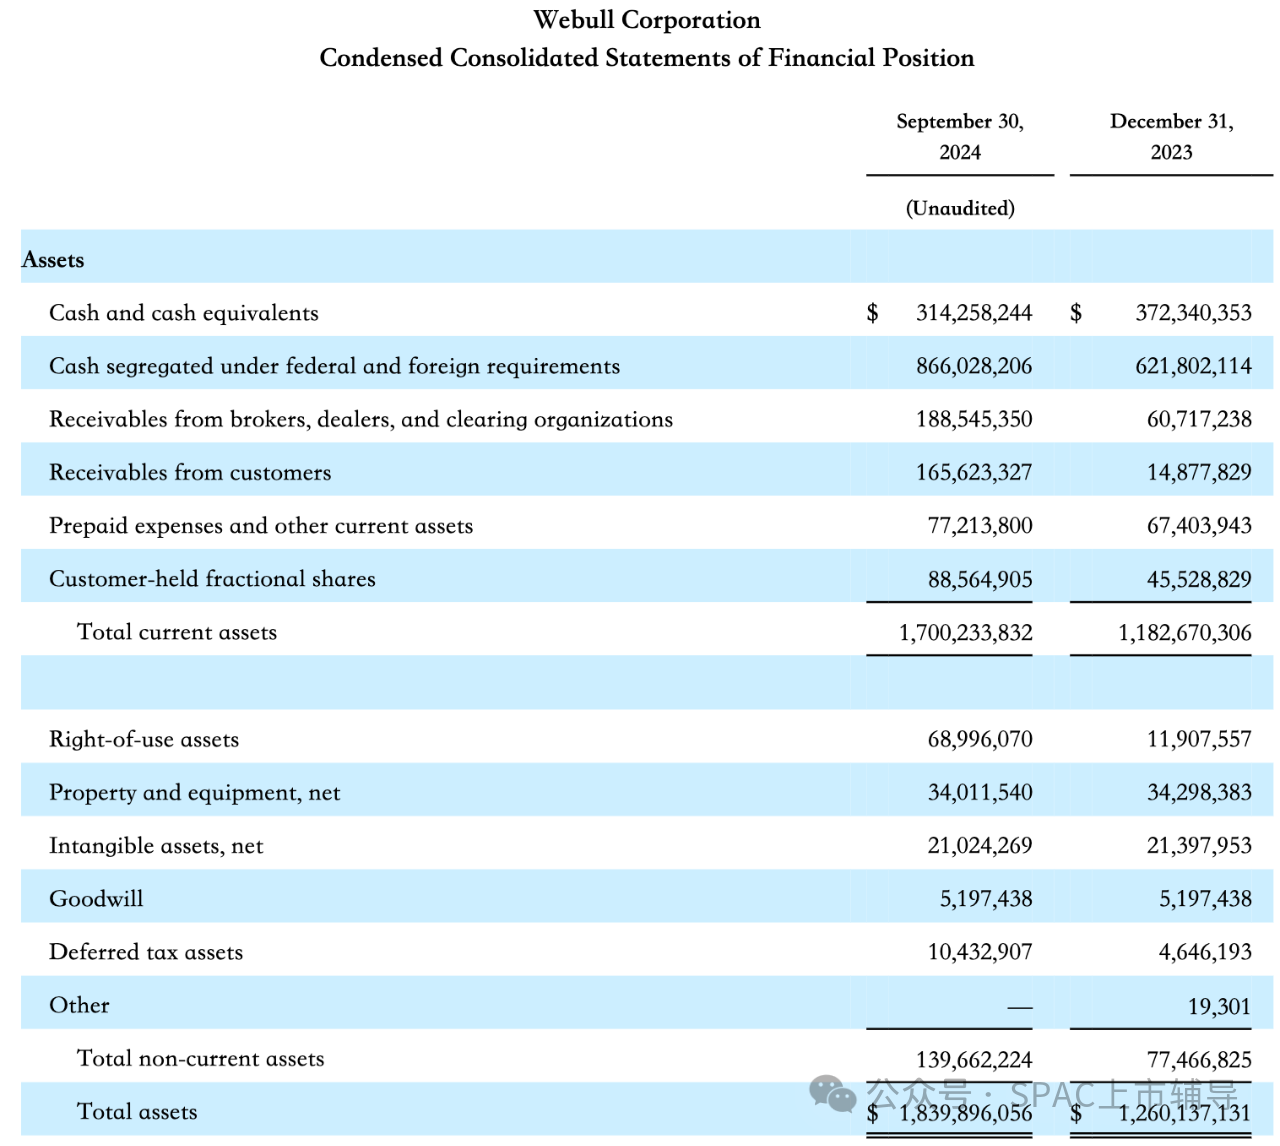1280x1146 pixels.
Task: Select 'Cash segregated under federal and foreign requirements'
Action: click(x=334, y=366)
